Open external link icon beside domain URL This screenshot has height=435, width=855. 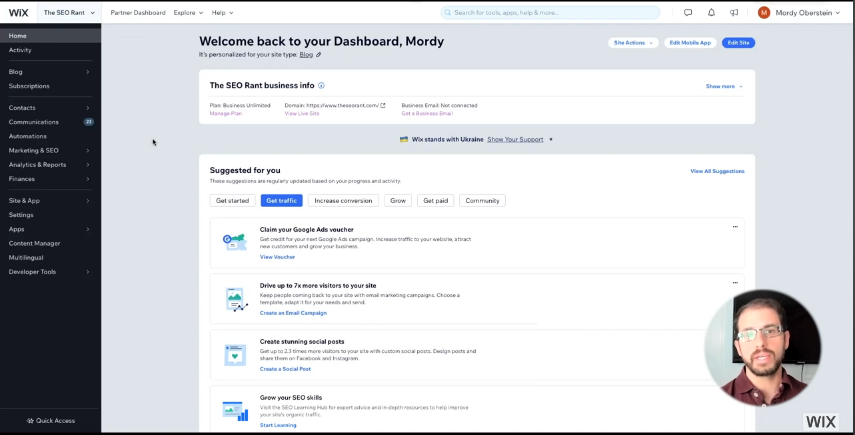click(x=383, y=105)
